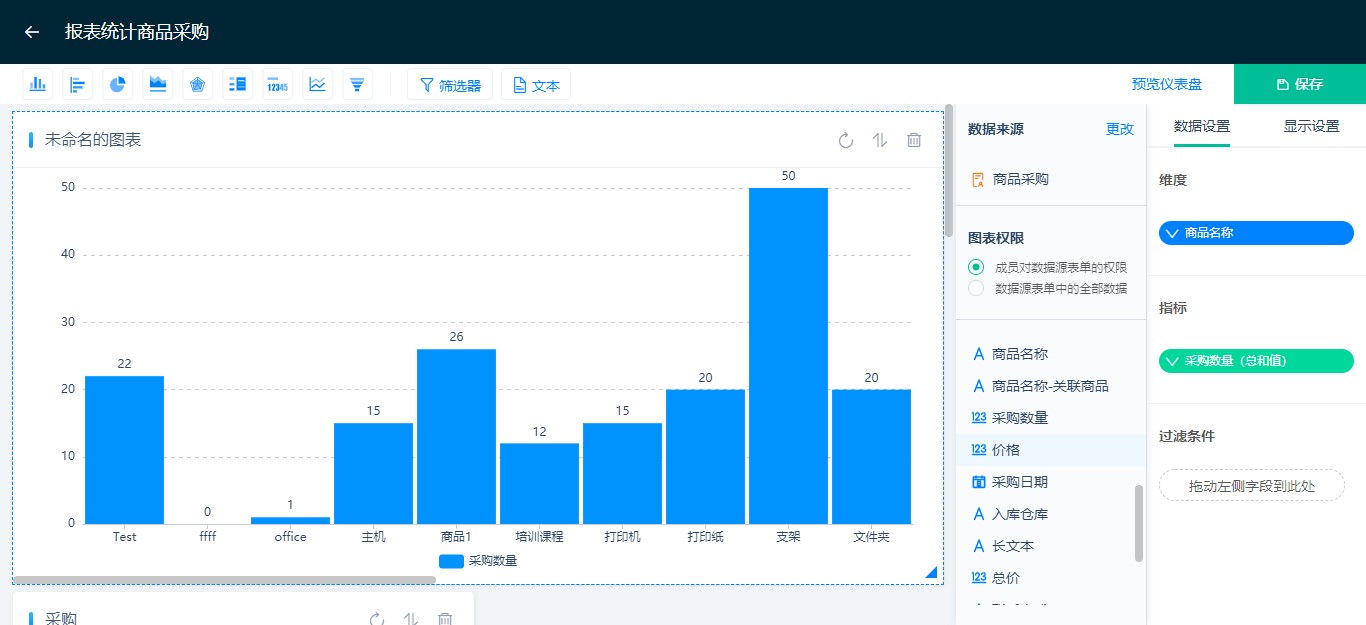Insert a detail table widget

pyautogui.click(x=238, y=84)
